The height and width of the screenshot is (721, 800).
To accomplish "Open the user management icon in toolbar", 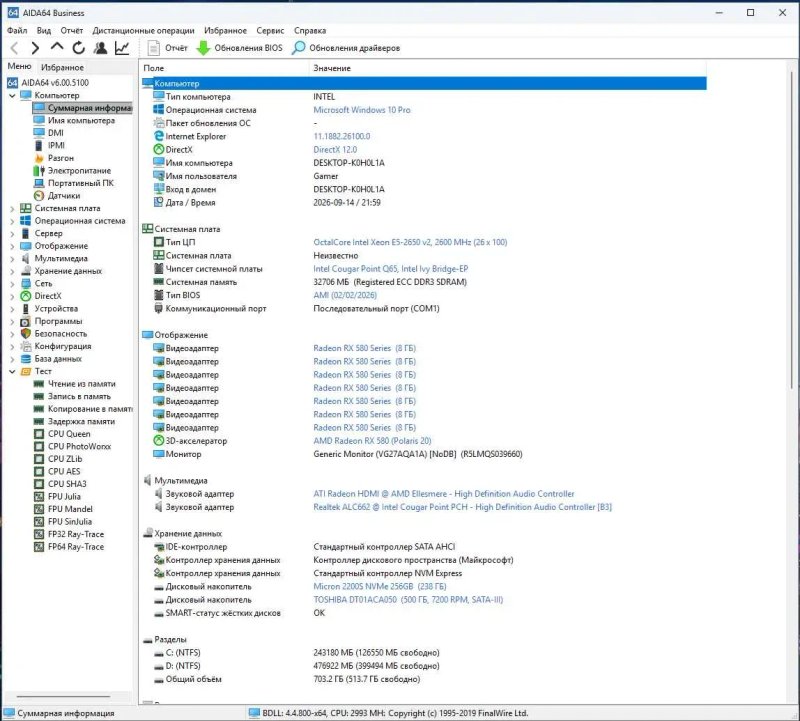I will point(101,48).
